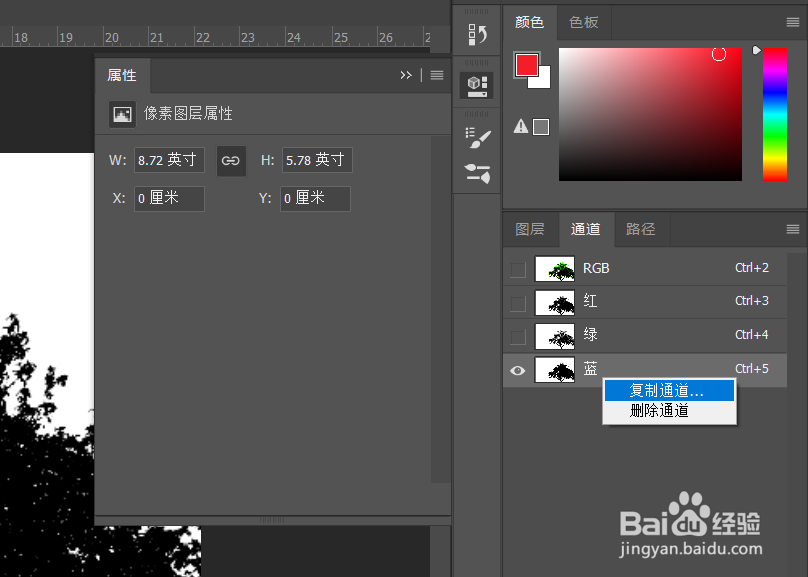808x577 pixels.
Task: Select the 蓝 channel thumbnail
Action: click(554, 370)
